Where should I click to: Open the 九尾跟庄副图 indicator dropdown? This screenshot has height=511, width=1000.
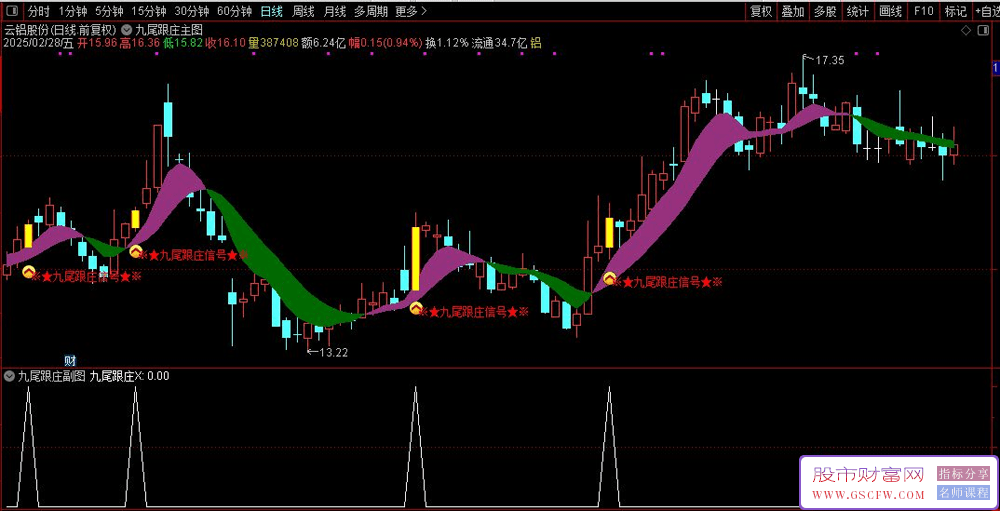tap(10, 376)
